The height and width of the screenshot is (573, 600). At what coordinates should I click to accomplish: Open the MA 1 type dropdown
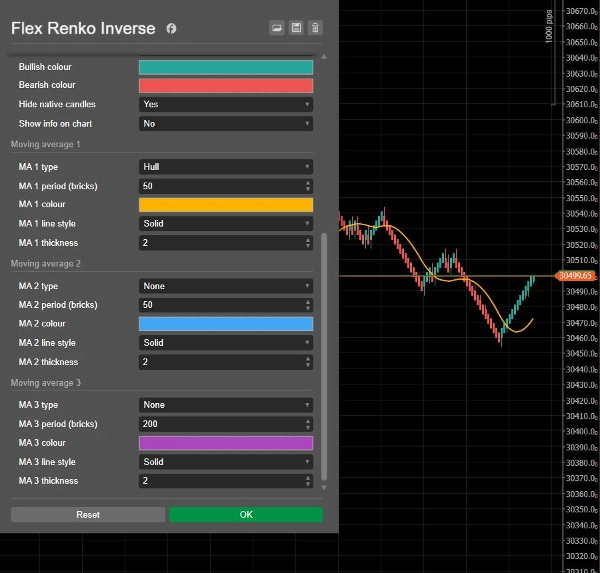point(226,167)
